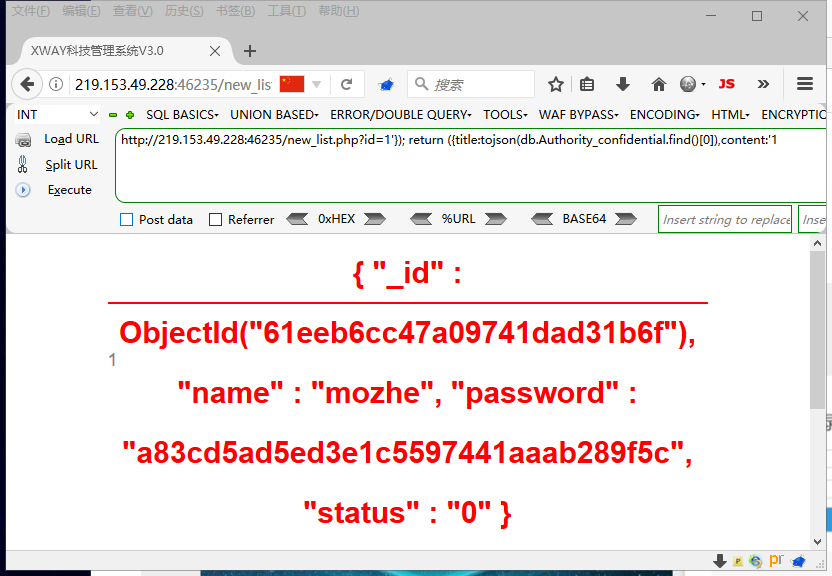Screen dimensions: 832x576
Task: Click the 'Insert string to replace' field
Action: coord(725,219)
